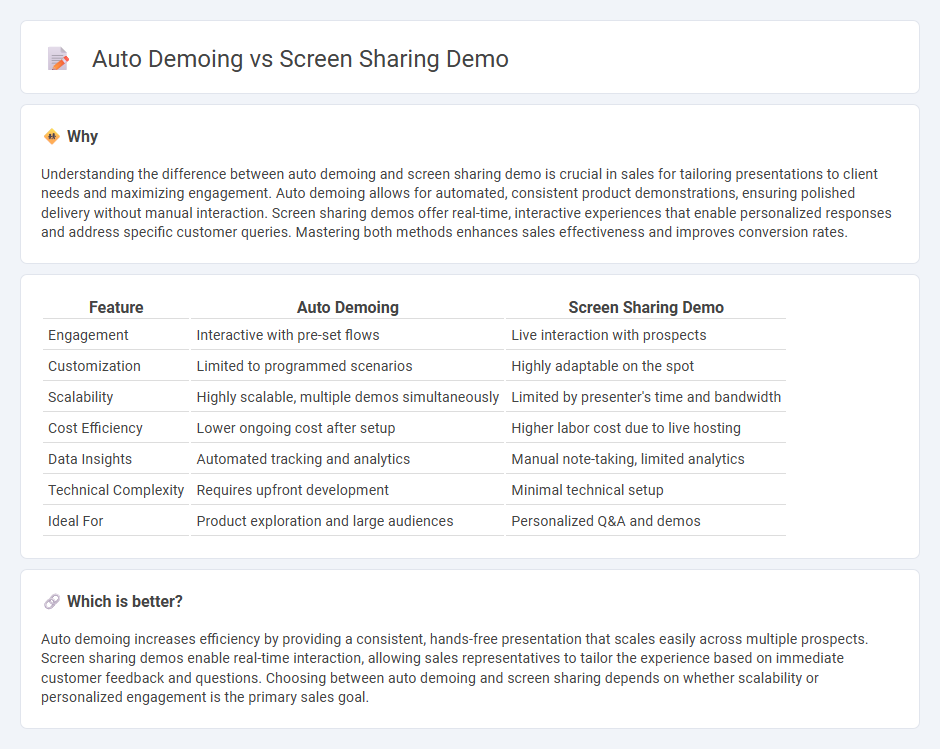
Task: Click the paragraph beginning Auto demoing increases efficiency
Action: pos(454,668)
